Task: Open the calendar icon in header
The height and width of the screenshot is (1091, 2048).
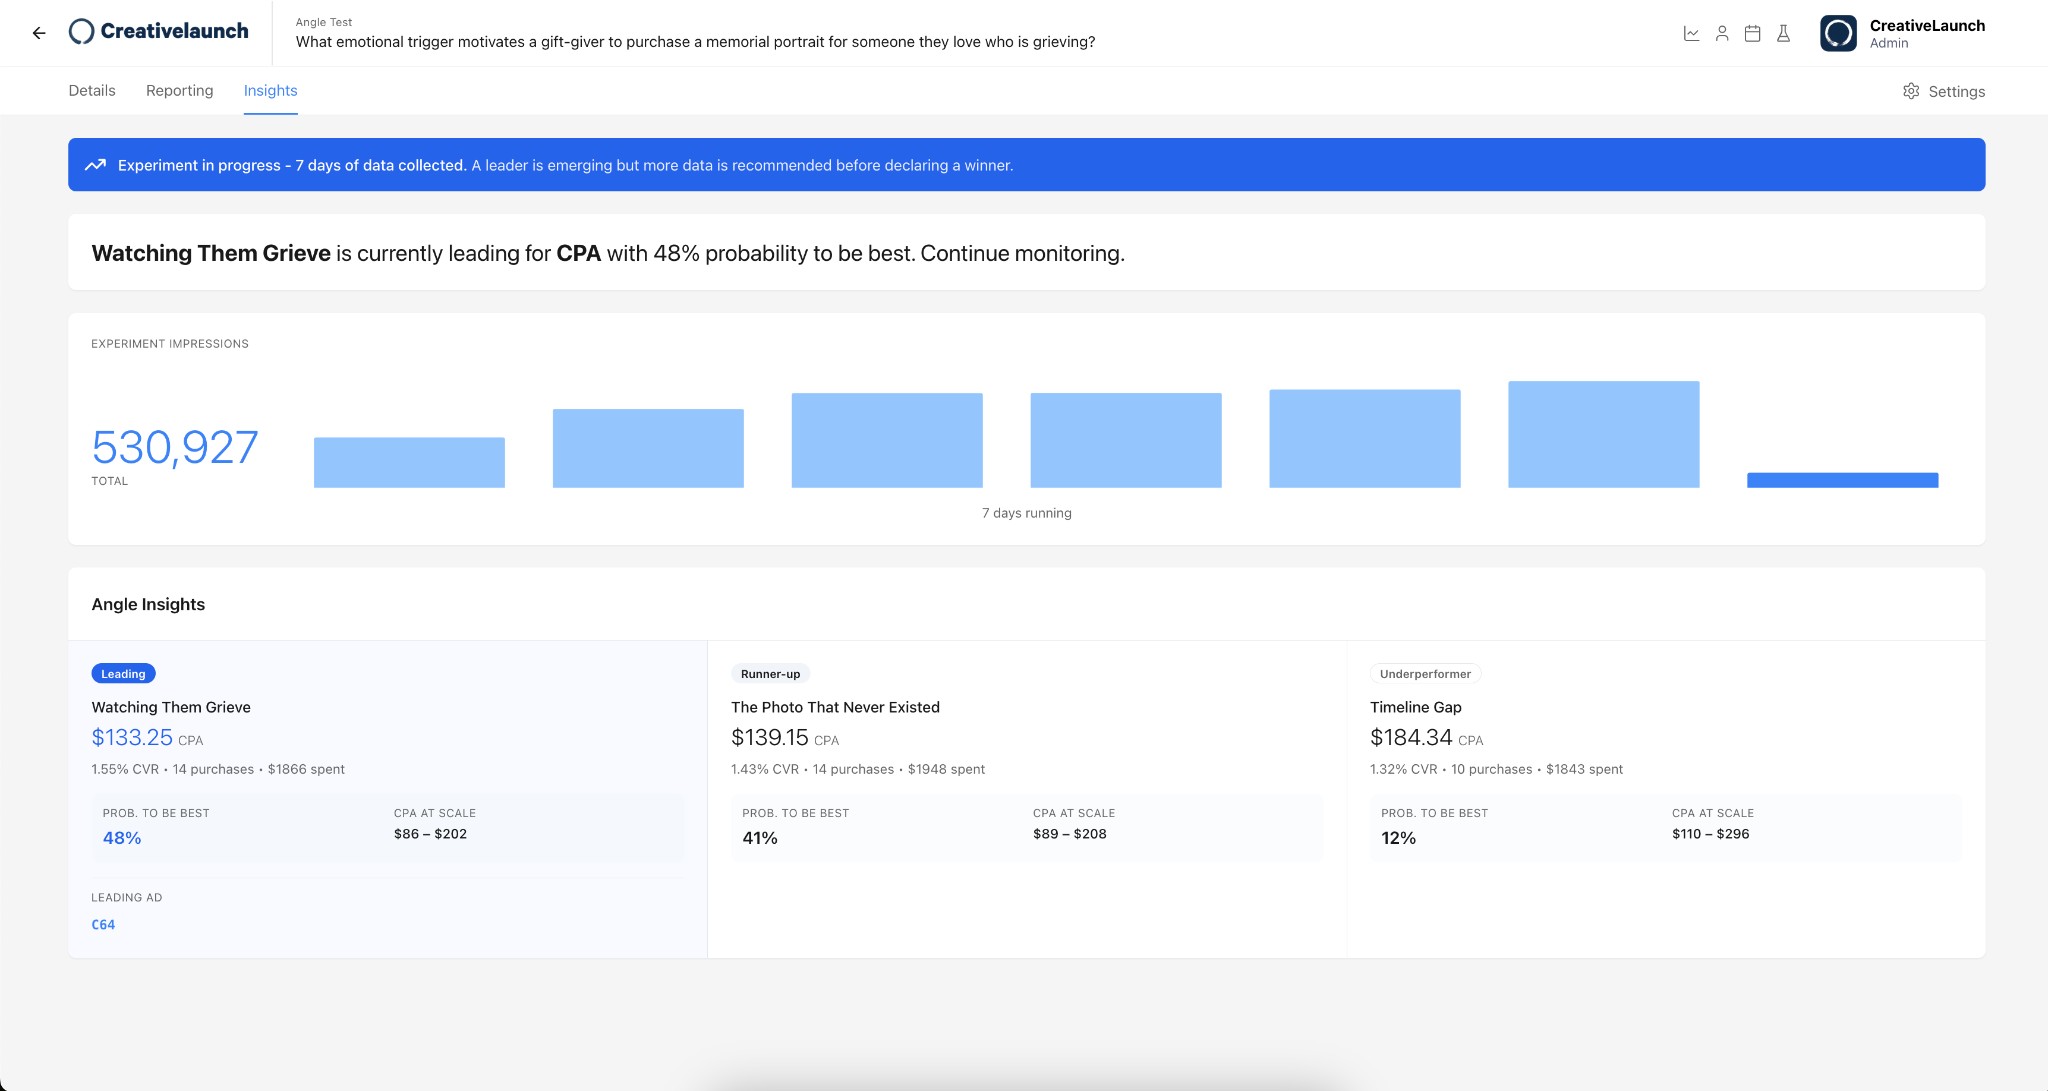Action: click(1752, 34)
